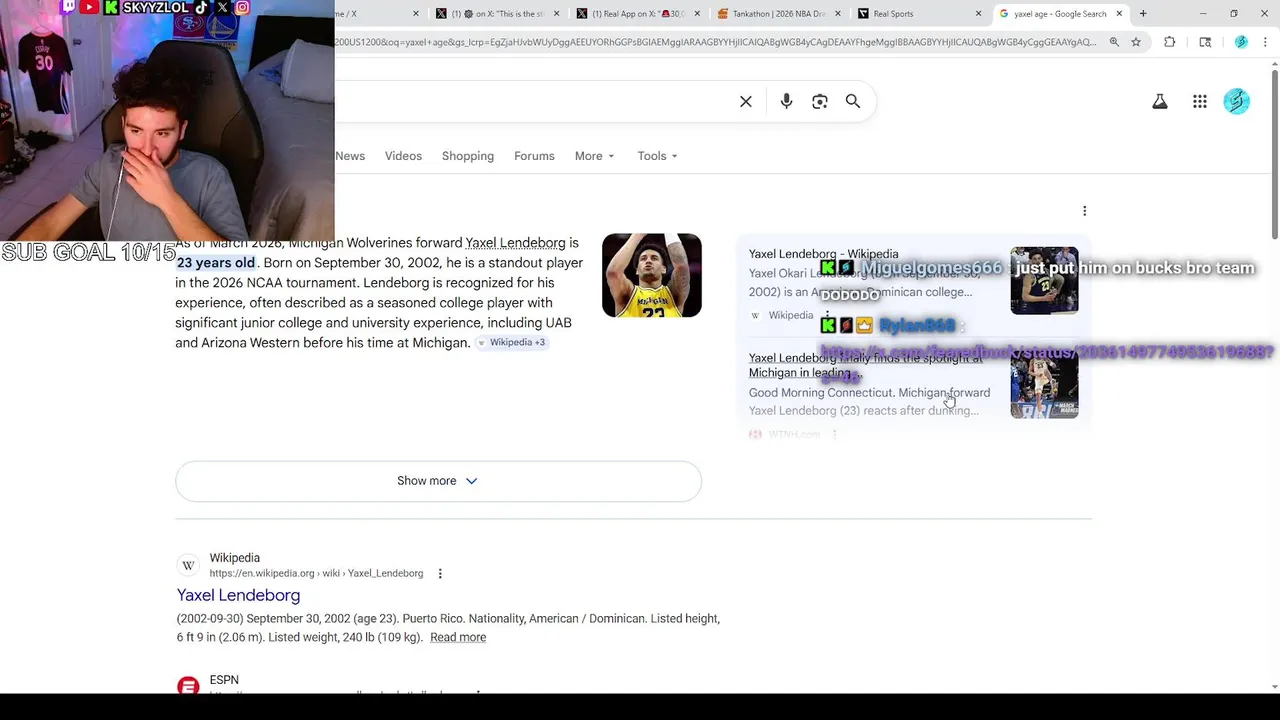The height and width of the screenshot is (720, 1280).
Task: Open a new browser tab
Action: (1143, 14)
